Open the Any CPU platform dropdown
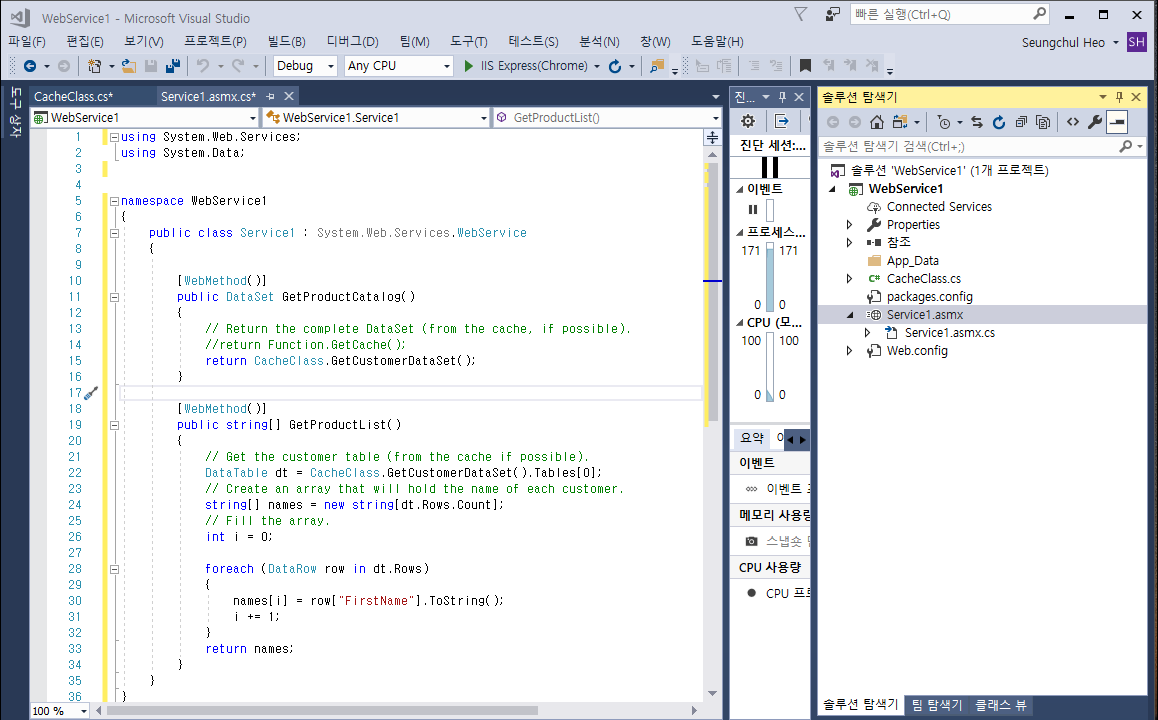 click(398, 66)
